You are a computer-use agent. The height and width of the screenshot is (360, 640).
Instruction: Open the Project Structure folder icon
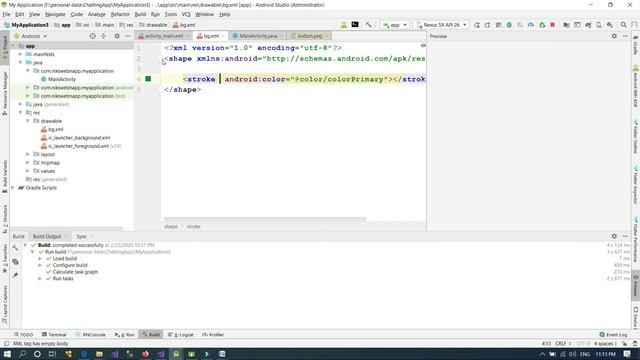point(566,25)
